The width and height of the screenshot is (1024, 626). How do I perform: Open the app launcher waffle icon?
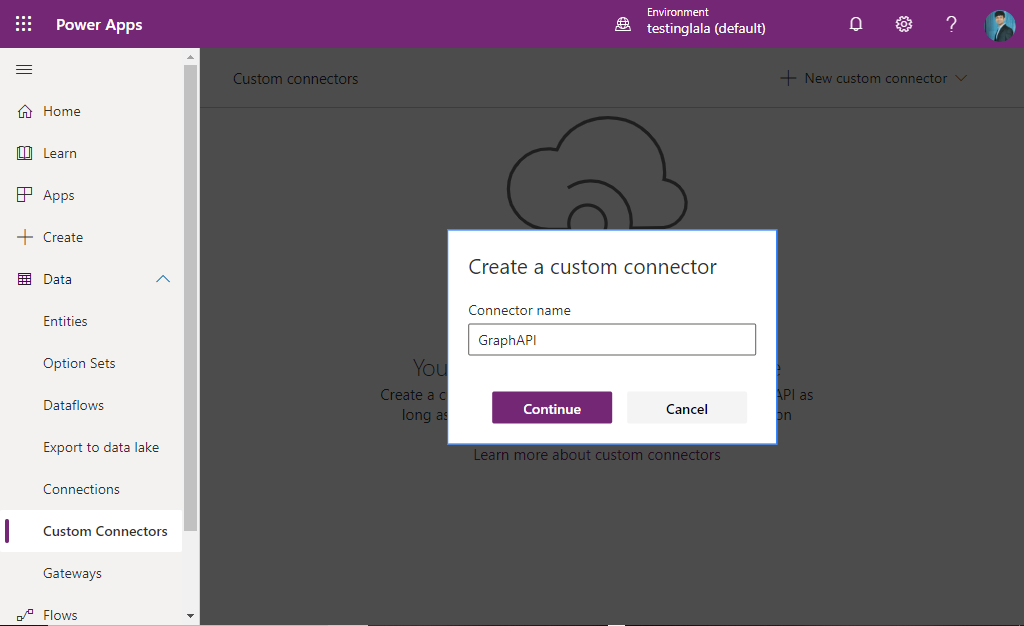tap(24, 24)
